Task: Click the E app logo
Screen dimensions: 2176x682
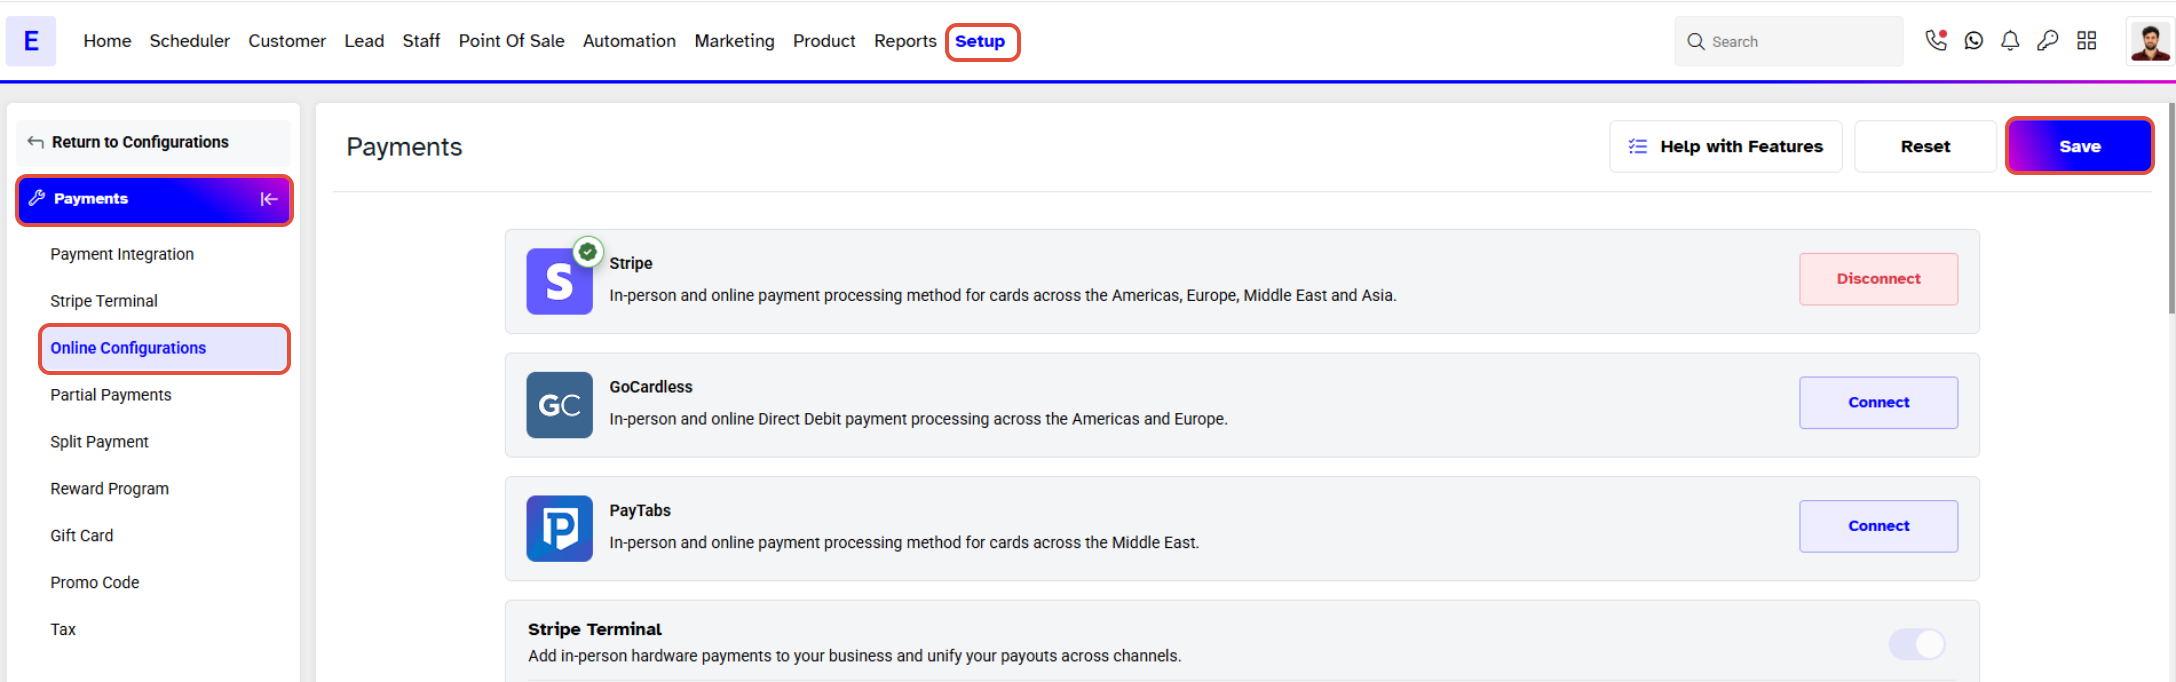Action: [x=31, y=41]
